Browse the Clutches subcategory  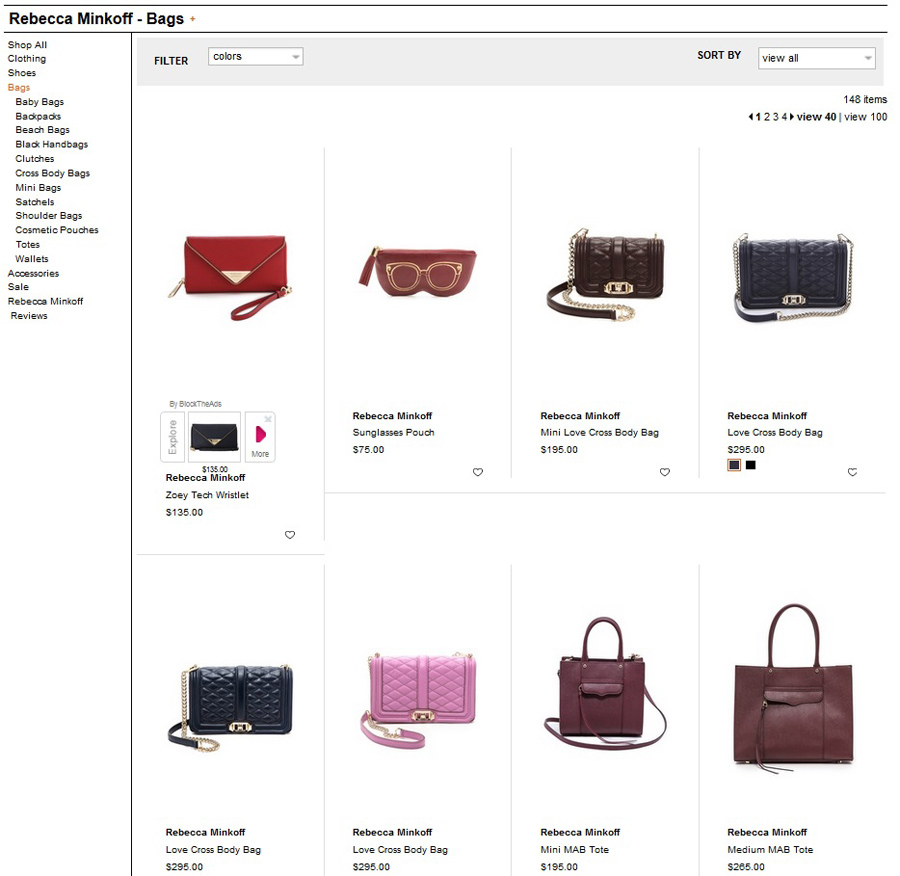[34, 158]
